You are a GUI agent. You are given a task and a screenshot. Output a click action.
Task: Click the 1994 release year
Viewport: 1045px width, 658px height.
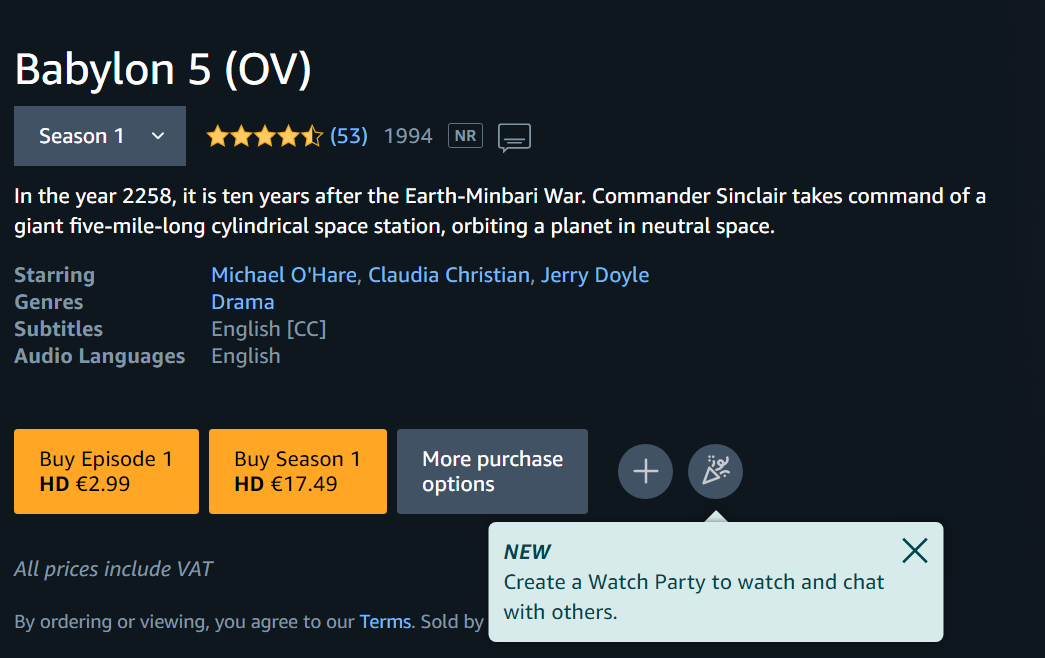[408, 136]
